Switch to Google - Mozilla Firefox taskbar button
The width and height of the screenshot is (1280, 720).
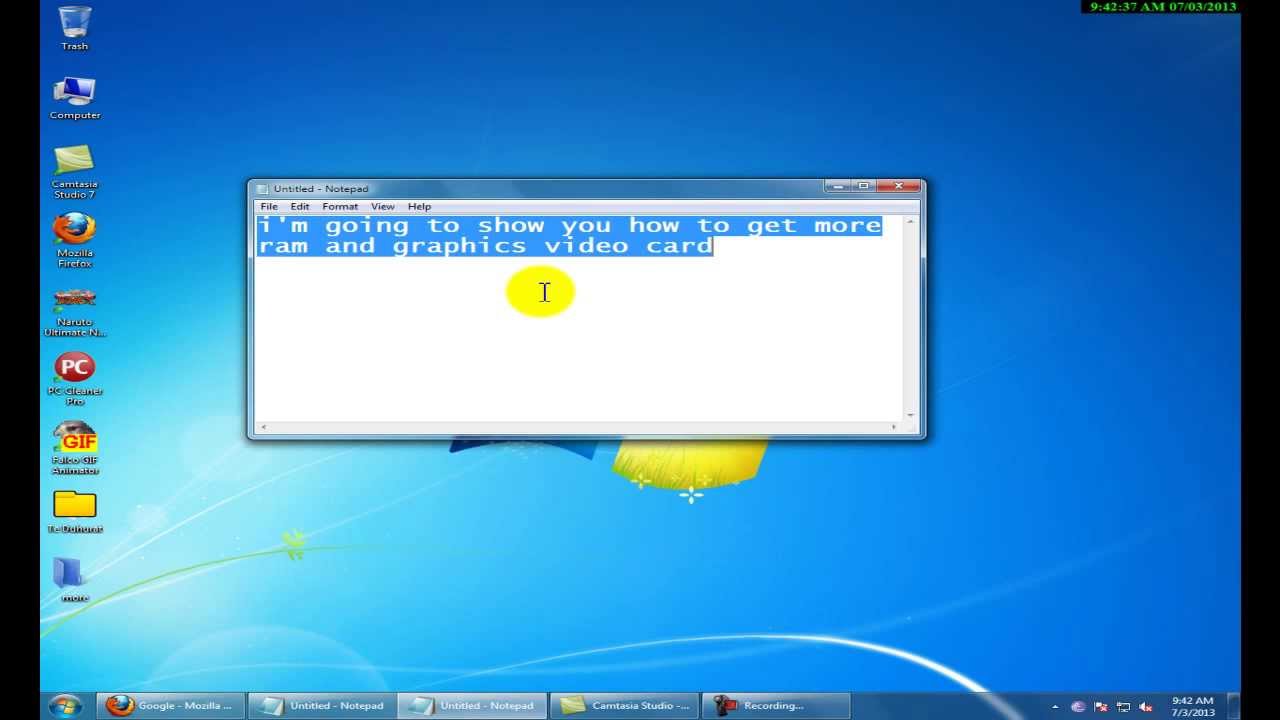click(171, 705)
